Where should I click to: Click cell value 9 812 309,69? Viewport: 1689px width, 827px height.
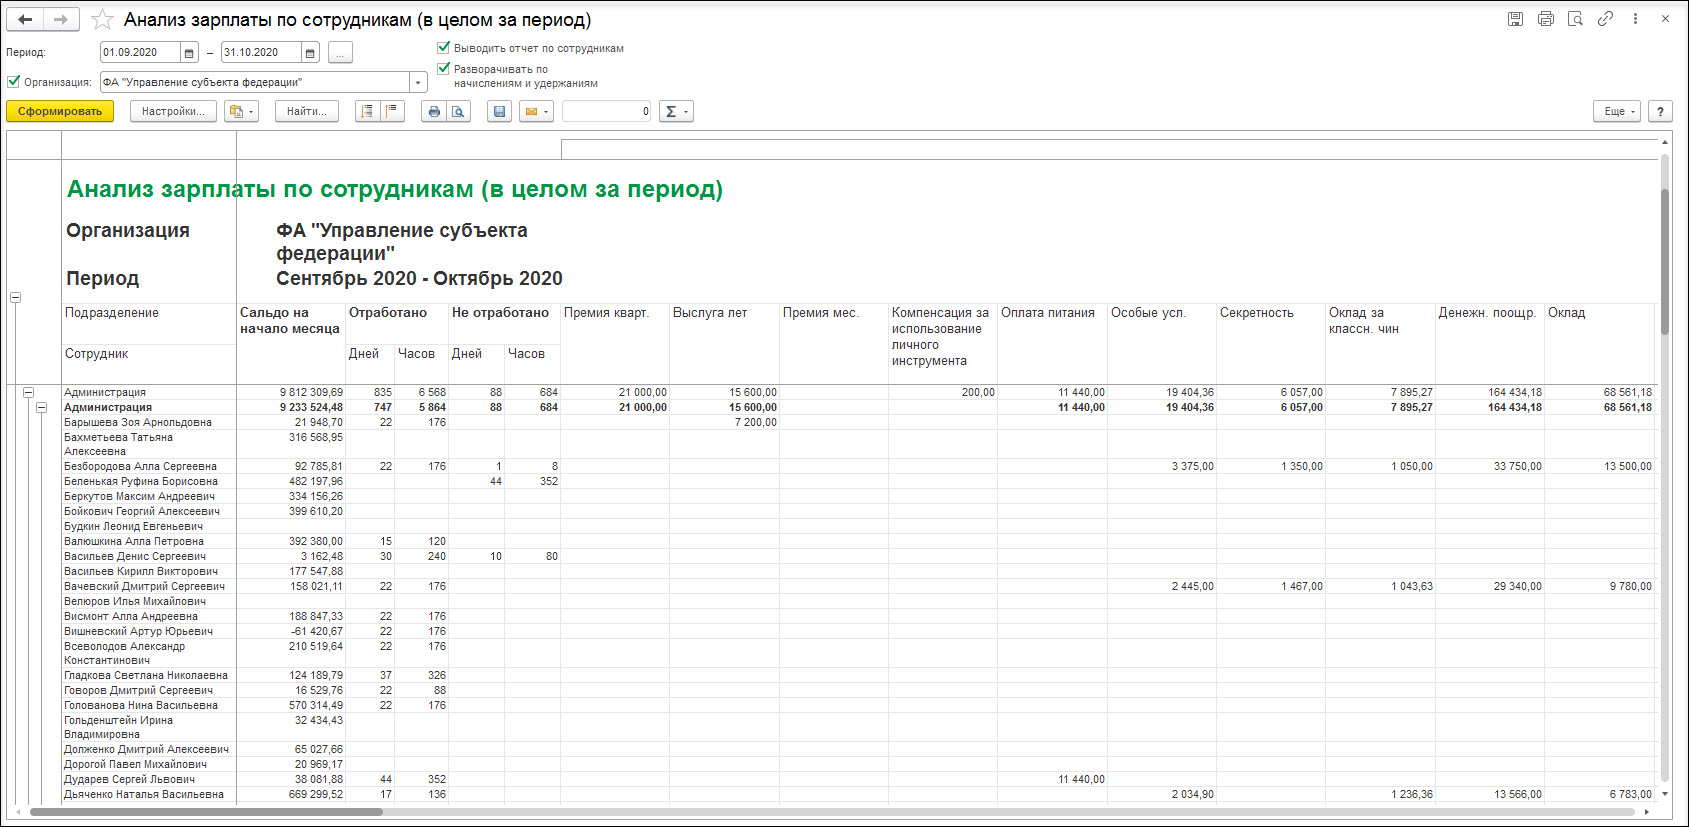tap(311, 393)
